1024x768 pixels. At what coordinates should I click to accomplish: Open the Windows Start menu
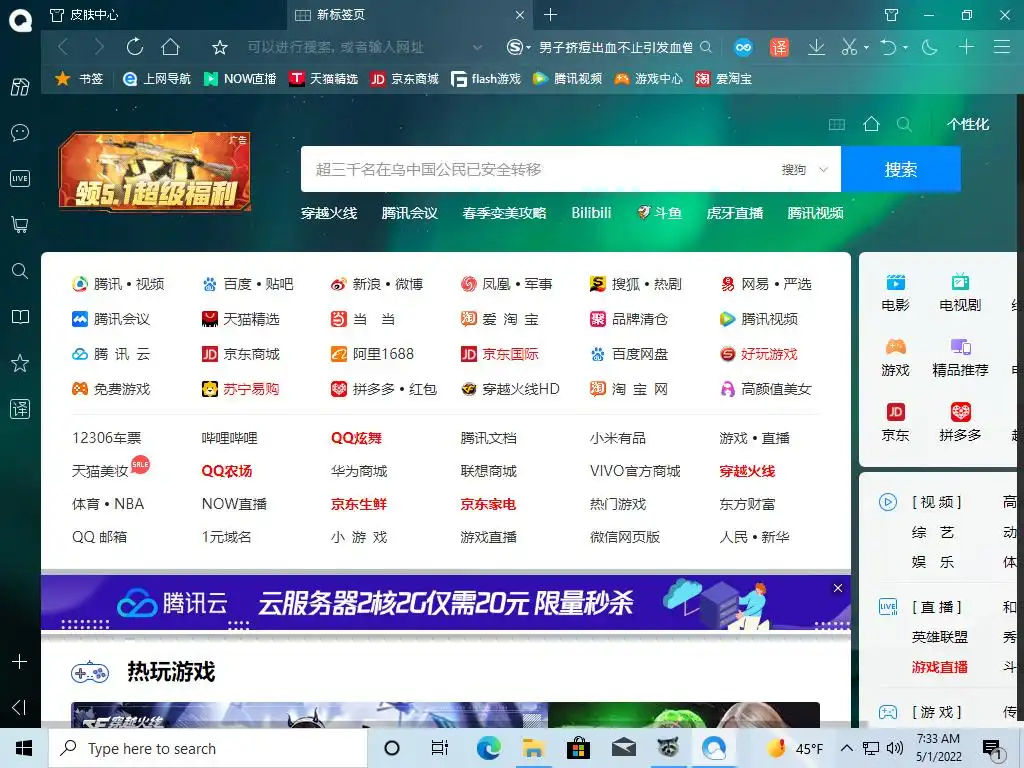click(x=24, y=748)
